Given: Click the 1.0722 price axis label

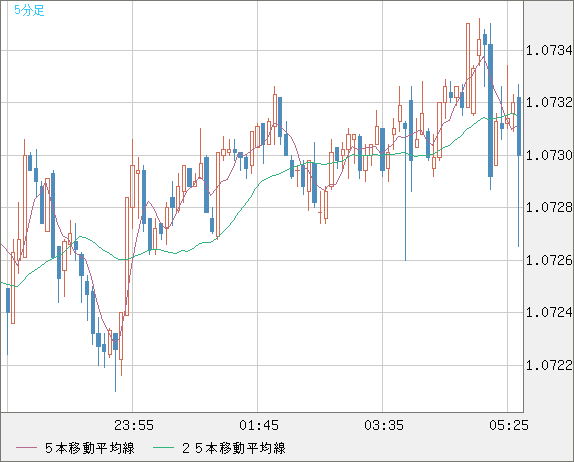Looking at the screenshot, I should click(x=549, y=365).
